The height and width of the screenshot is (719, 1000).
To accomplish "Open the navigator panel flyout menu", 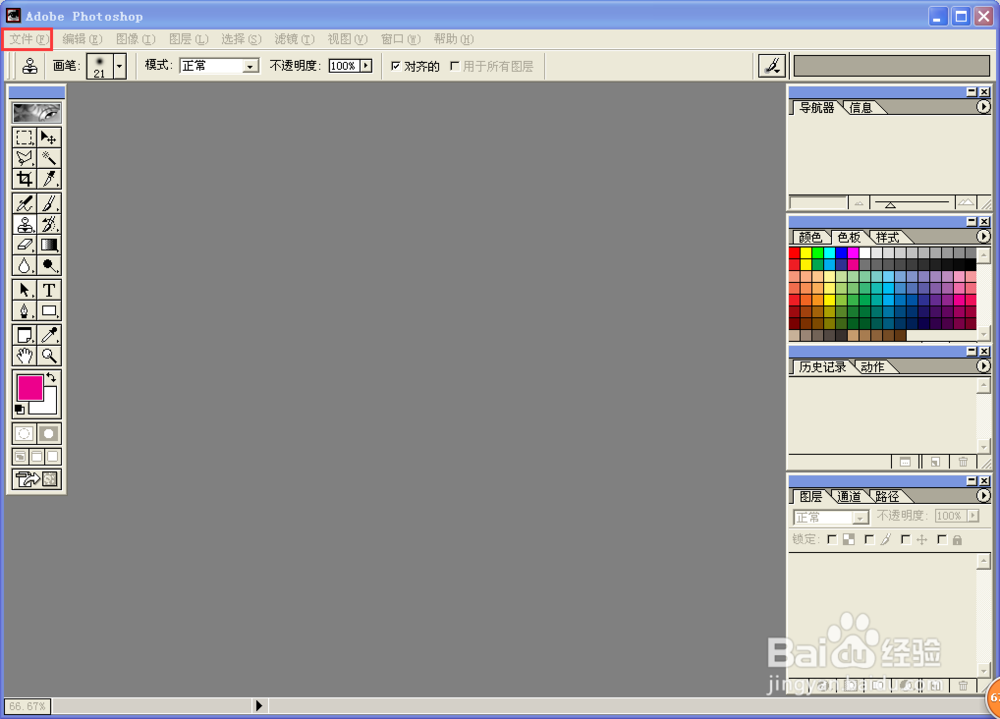I will point(983,107).
